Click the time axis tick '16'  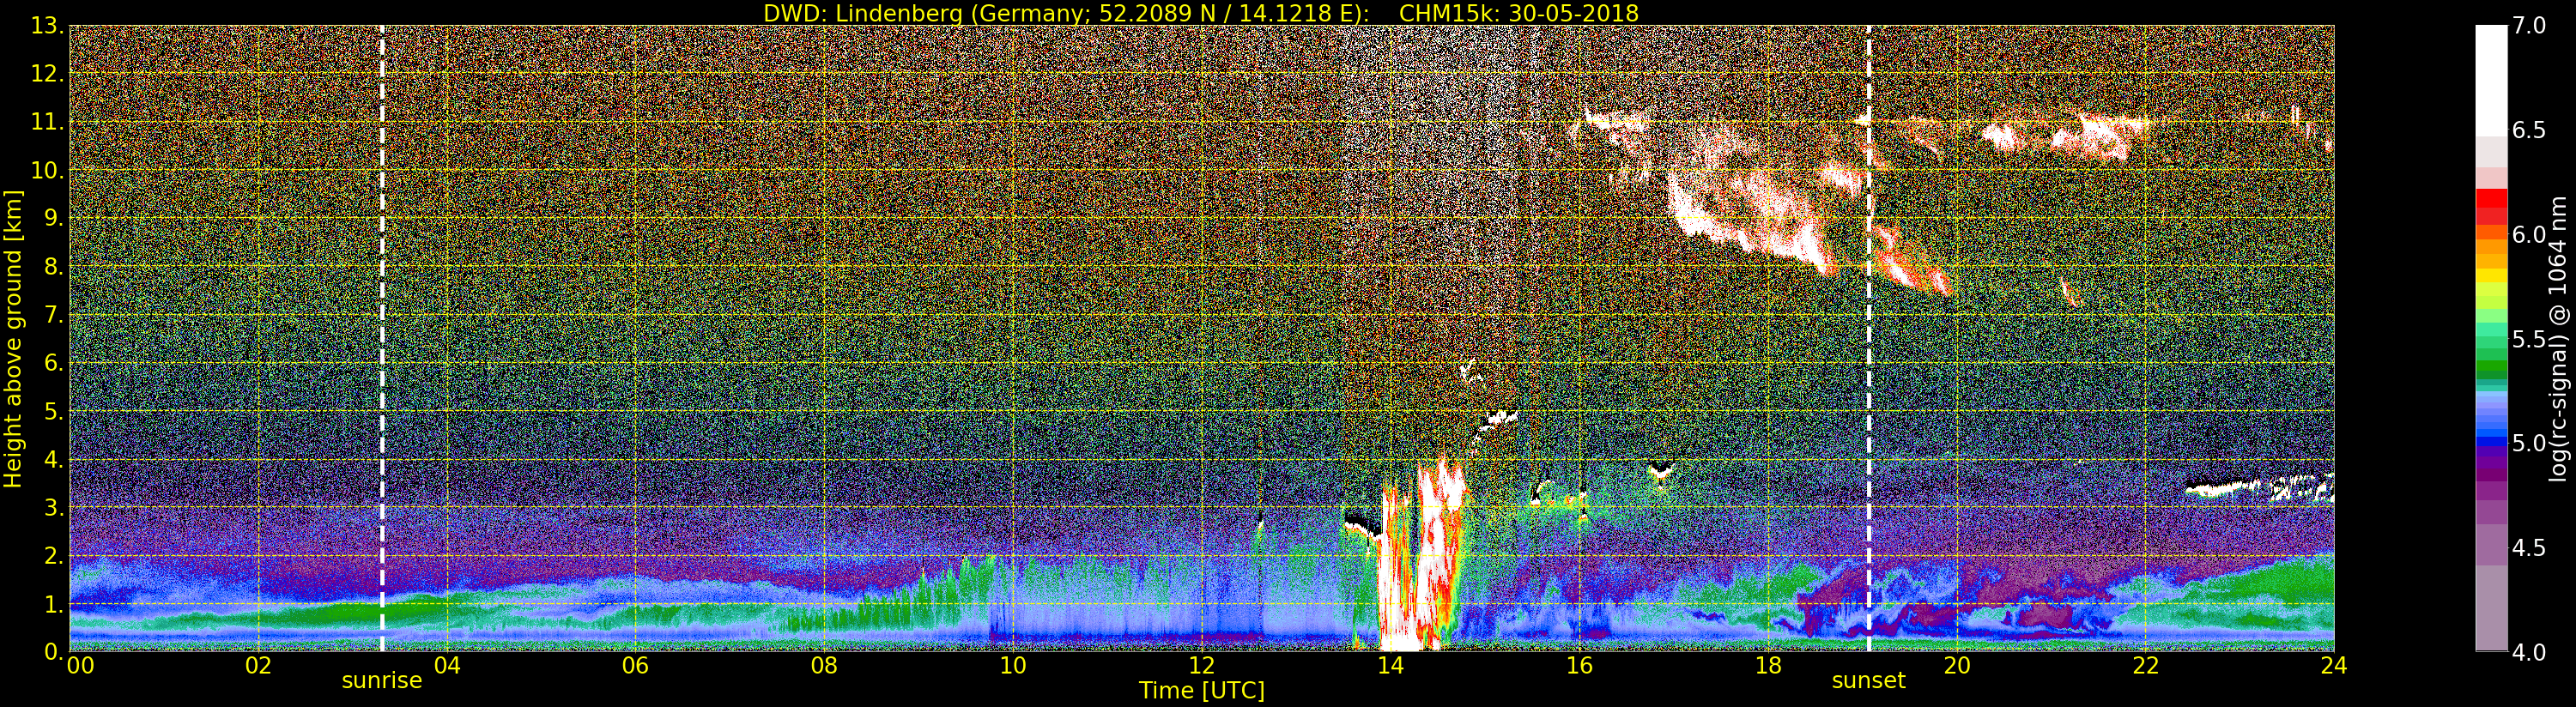[1579, 665]
